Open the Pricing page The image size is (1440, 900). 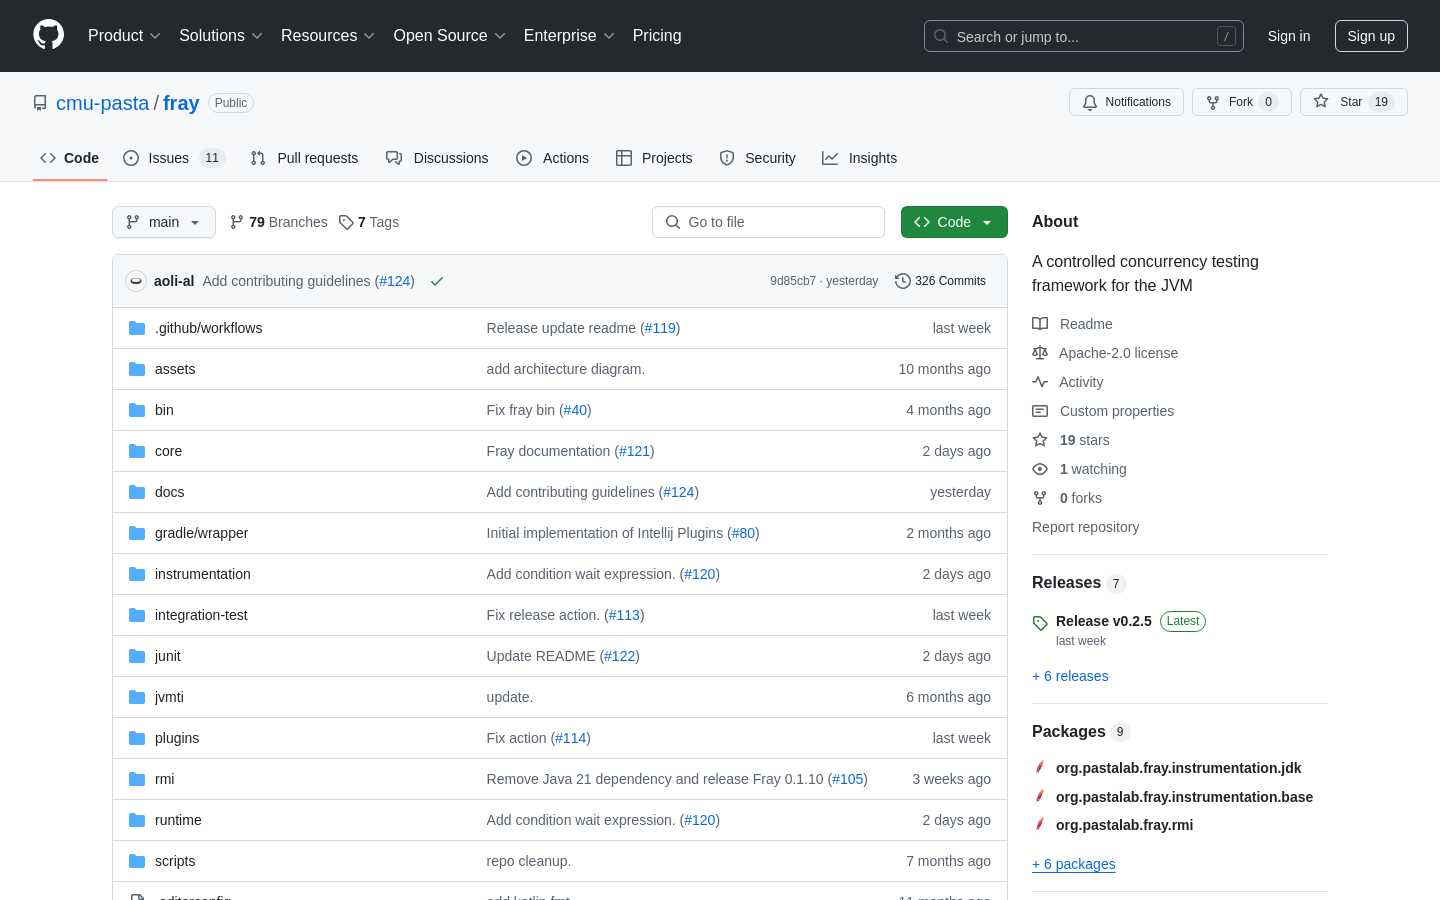pyautogui.click(x=657, y=36)
